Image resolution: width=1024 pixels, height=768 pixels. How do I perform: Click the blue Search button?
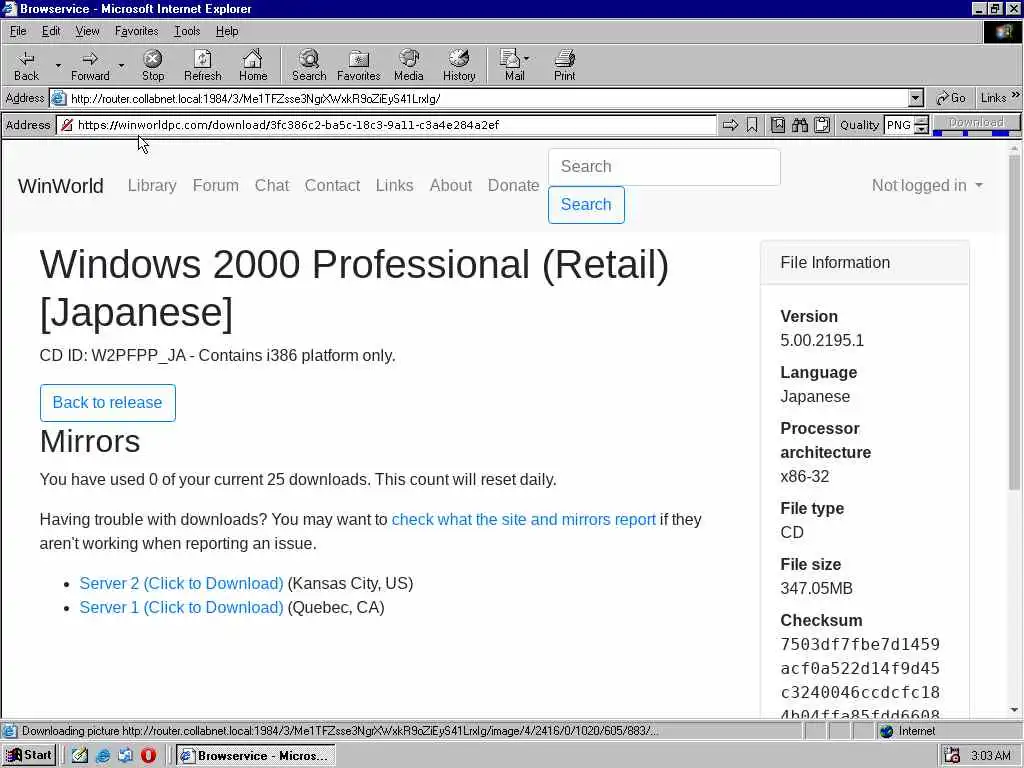(x=586, y=204)
